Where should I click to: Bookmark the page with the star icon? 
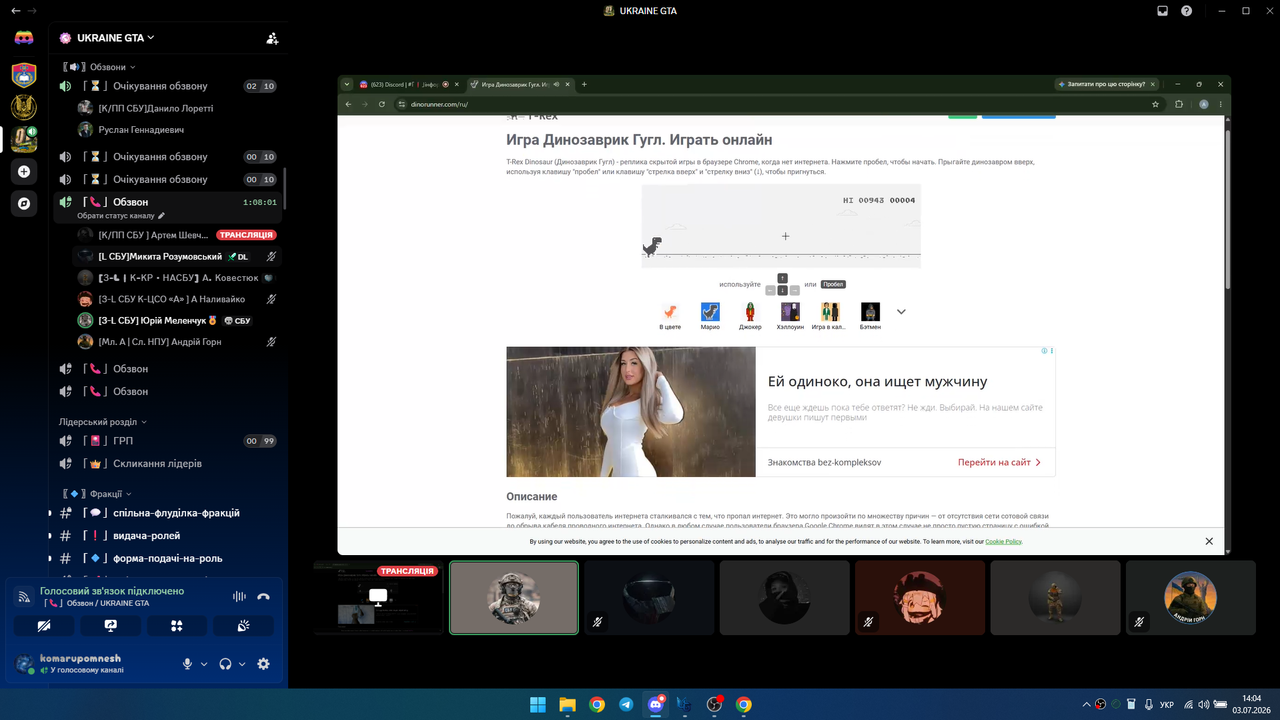[x=1156, y=104]
